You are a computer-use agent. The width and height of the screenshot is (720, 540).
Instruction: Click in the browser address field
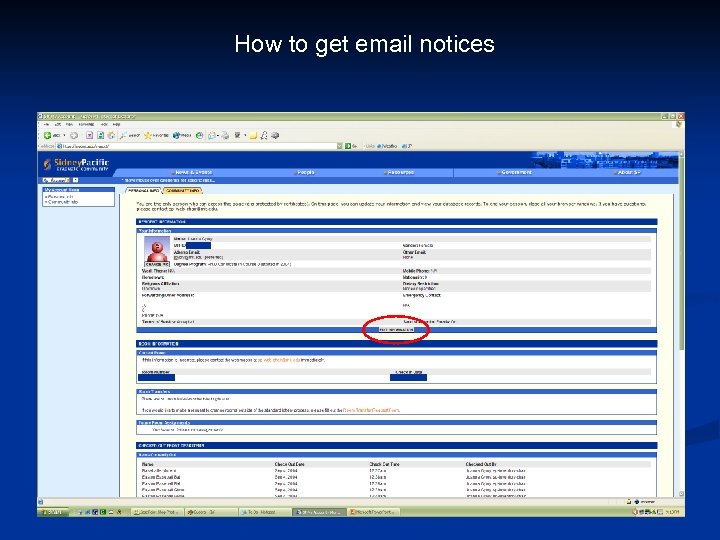[x=197, y=146]
